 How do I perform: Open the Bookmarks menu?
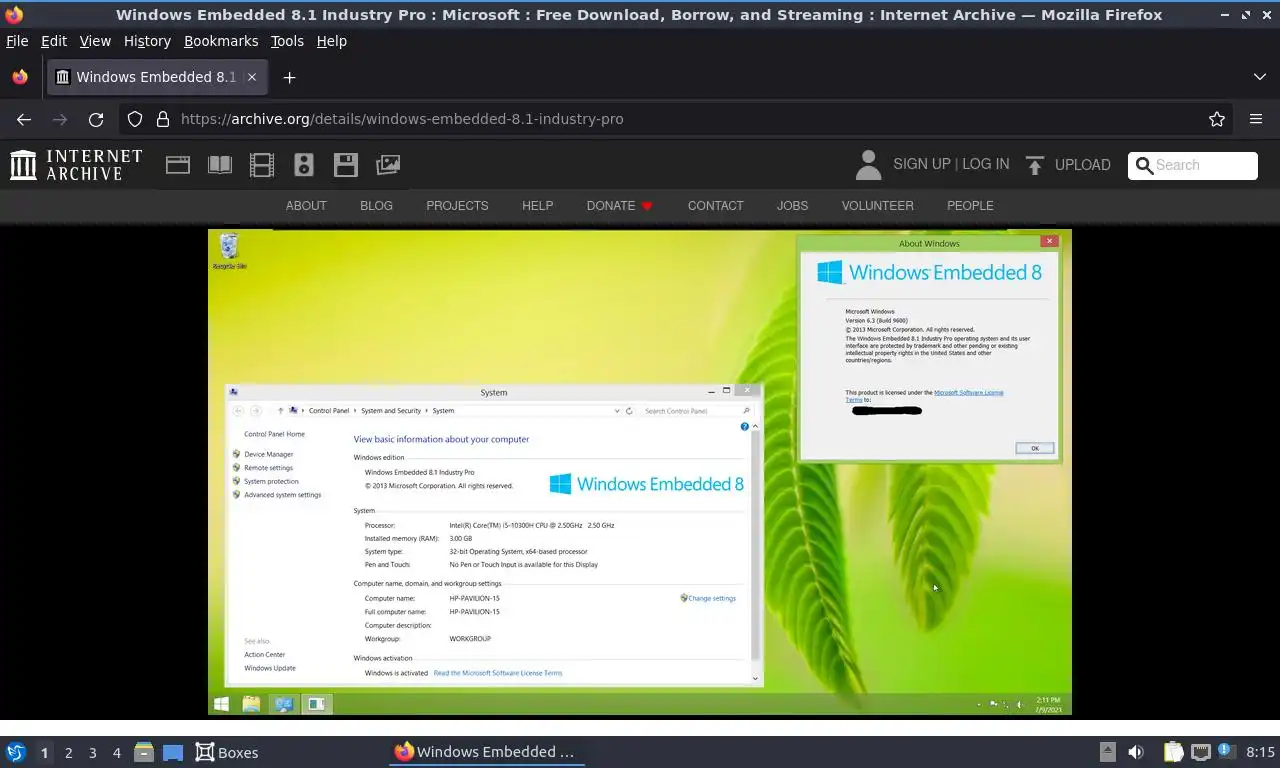pyautogui.click(x=221, y=41)
